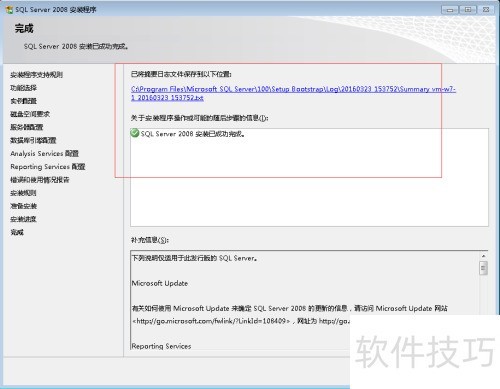Select the Reporting Services 配置 sidebar step

pos(48,167)
